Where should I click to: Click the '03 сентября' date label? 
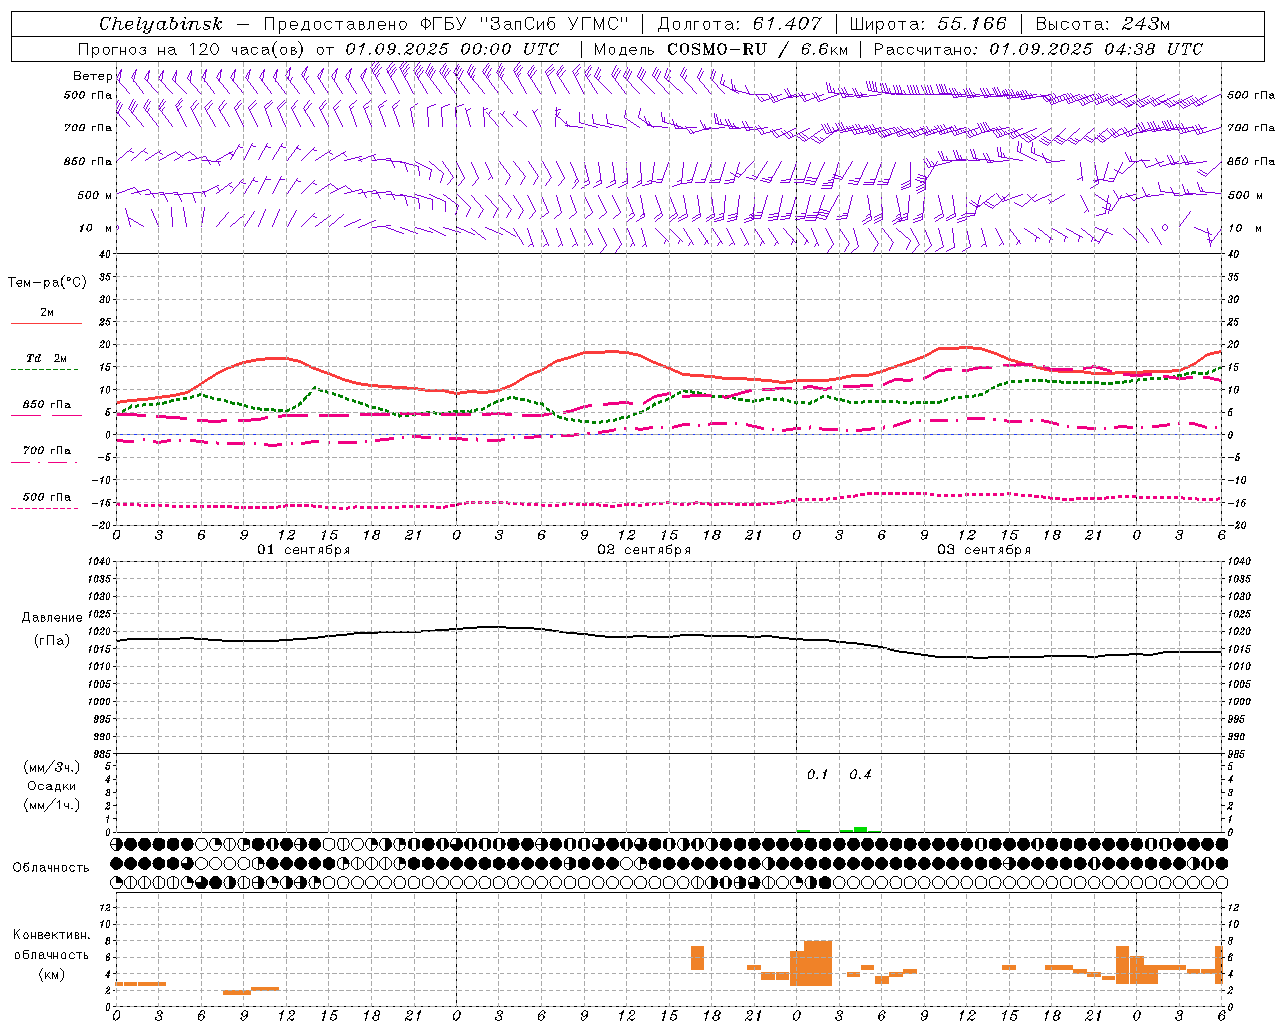[984, 550]
